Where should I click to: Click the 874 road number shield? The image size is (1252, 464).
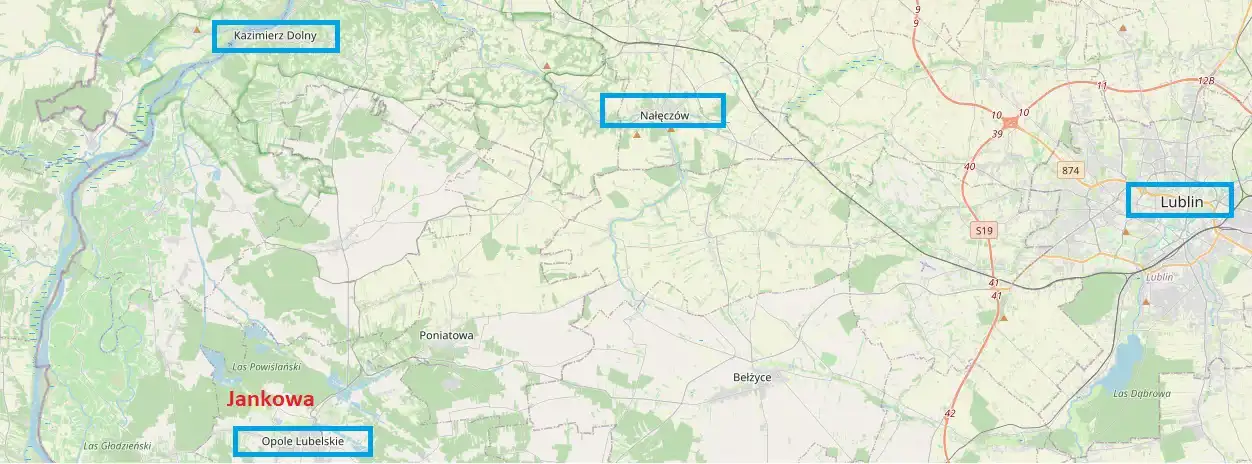[1071, 170]
